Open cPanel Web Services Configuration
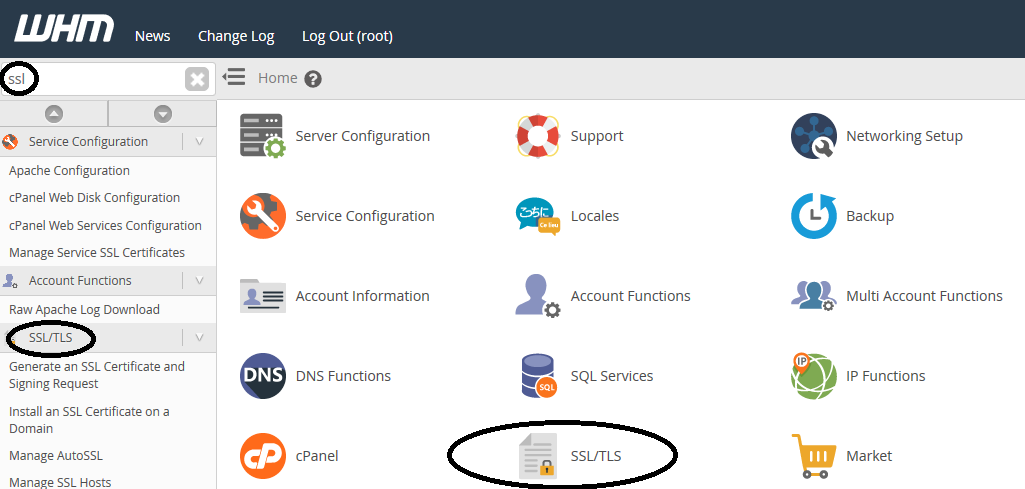 pos(105,226)
